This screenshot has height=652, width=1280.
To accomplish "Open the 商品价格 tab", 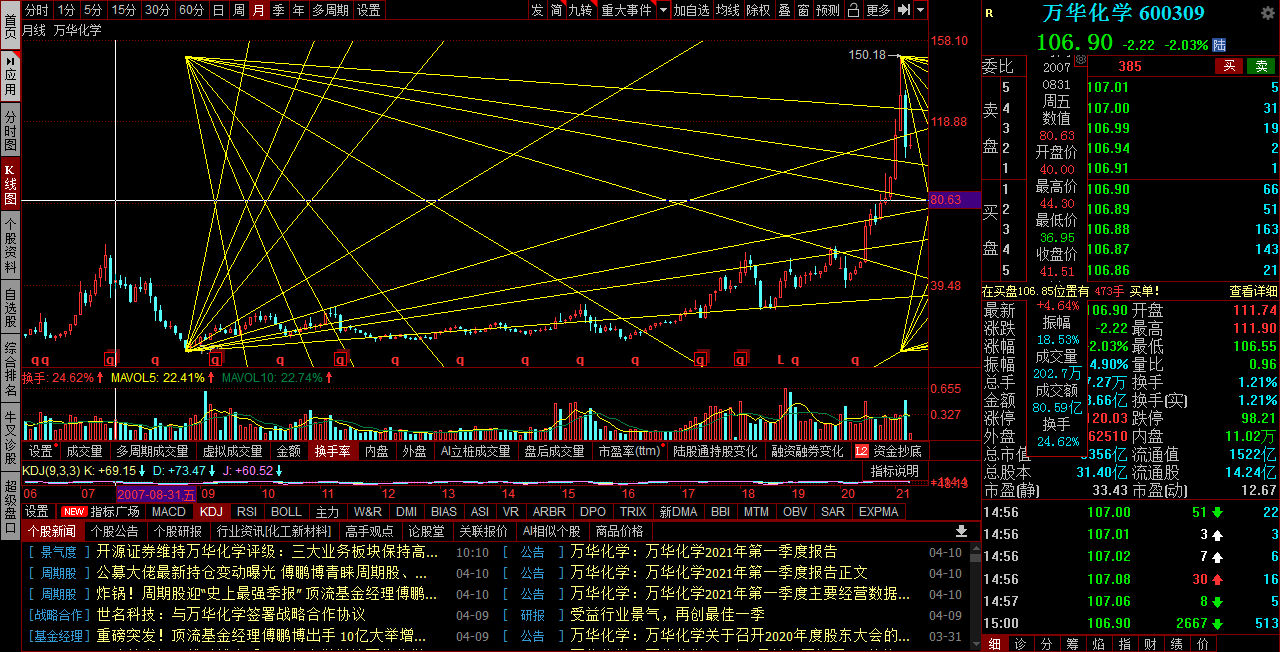I will pos(620,531).
